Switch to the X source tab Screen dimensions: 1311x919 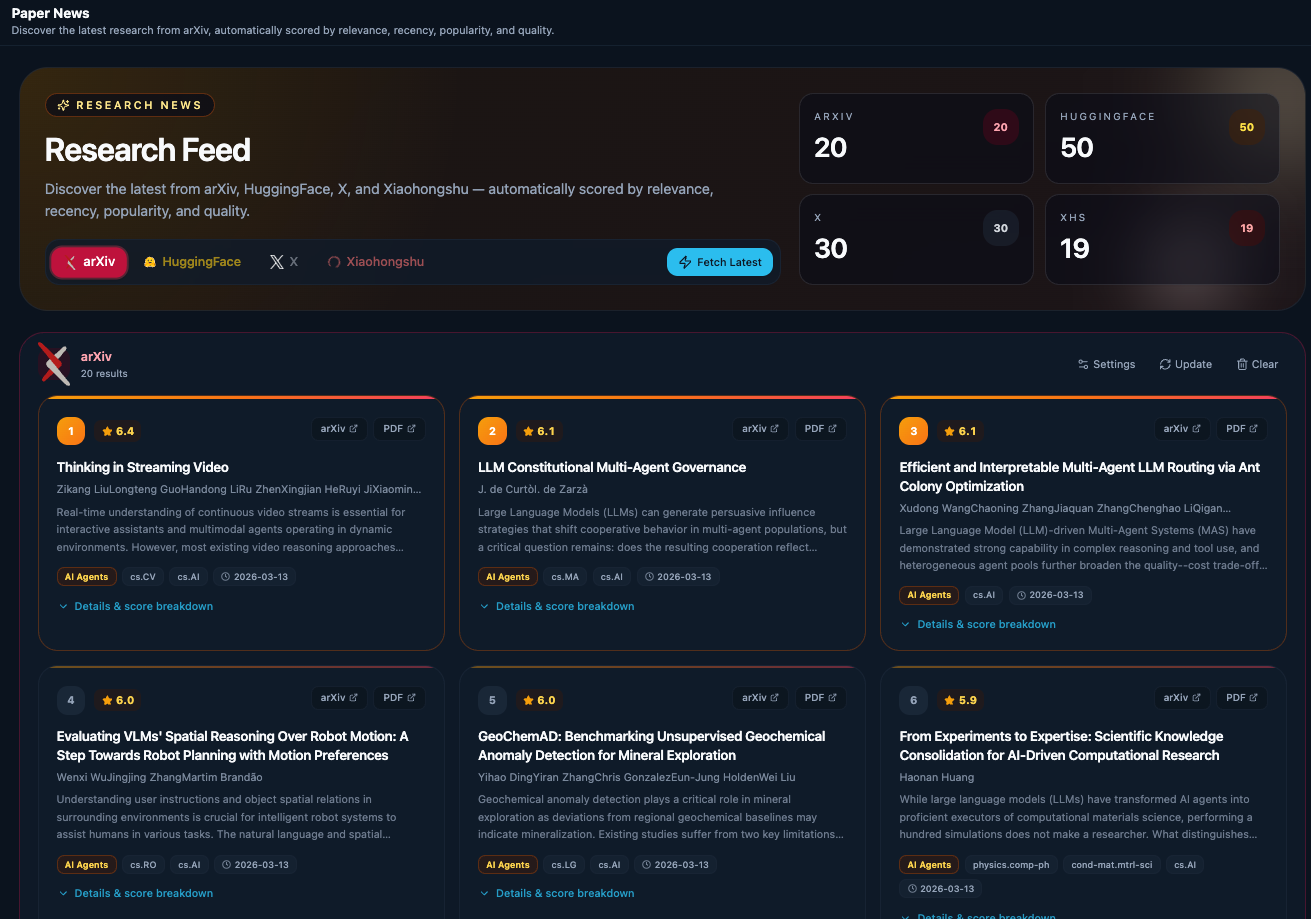coord(284,262)
